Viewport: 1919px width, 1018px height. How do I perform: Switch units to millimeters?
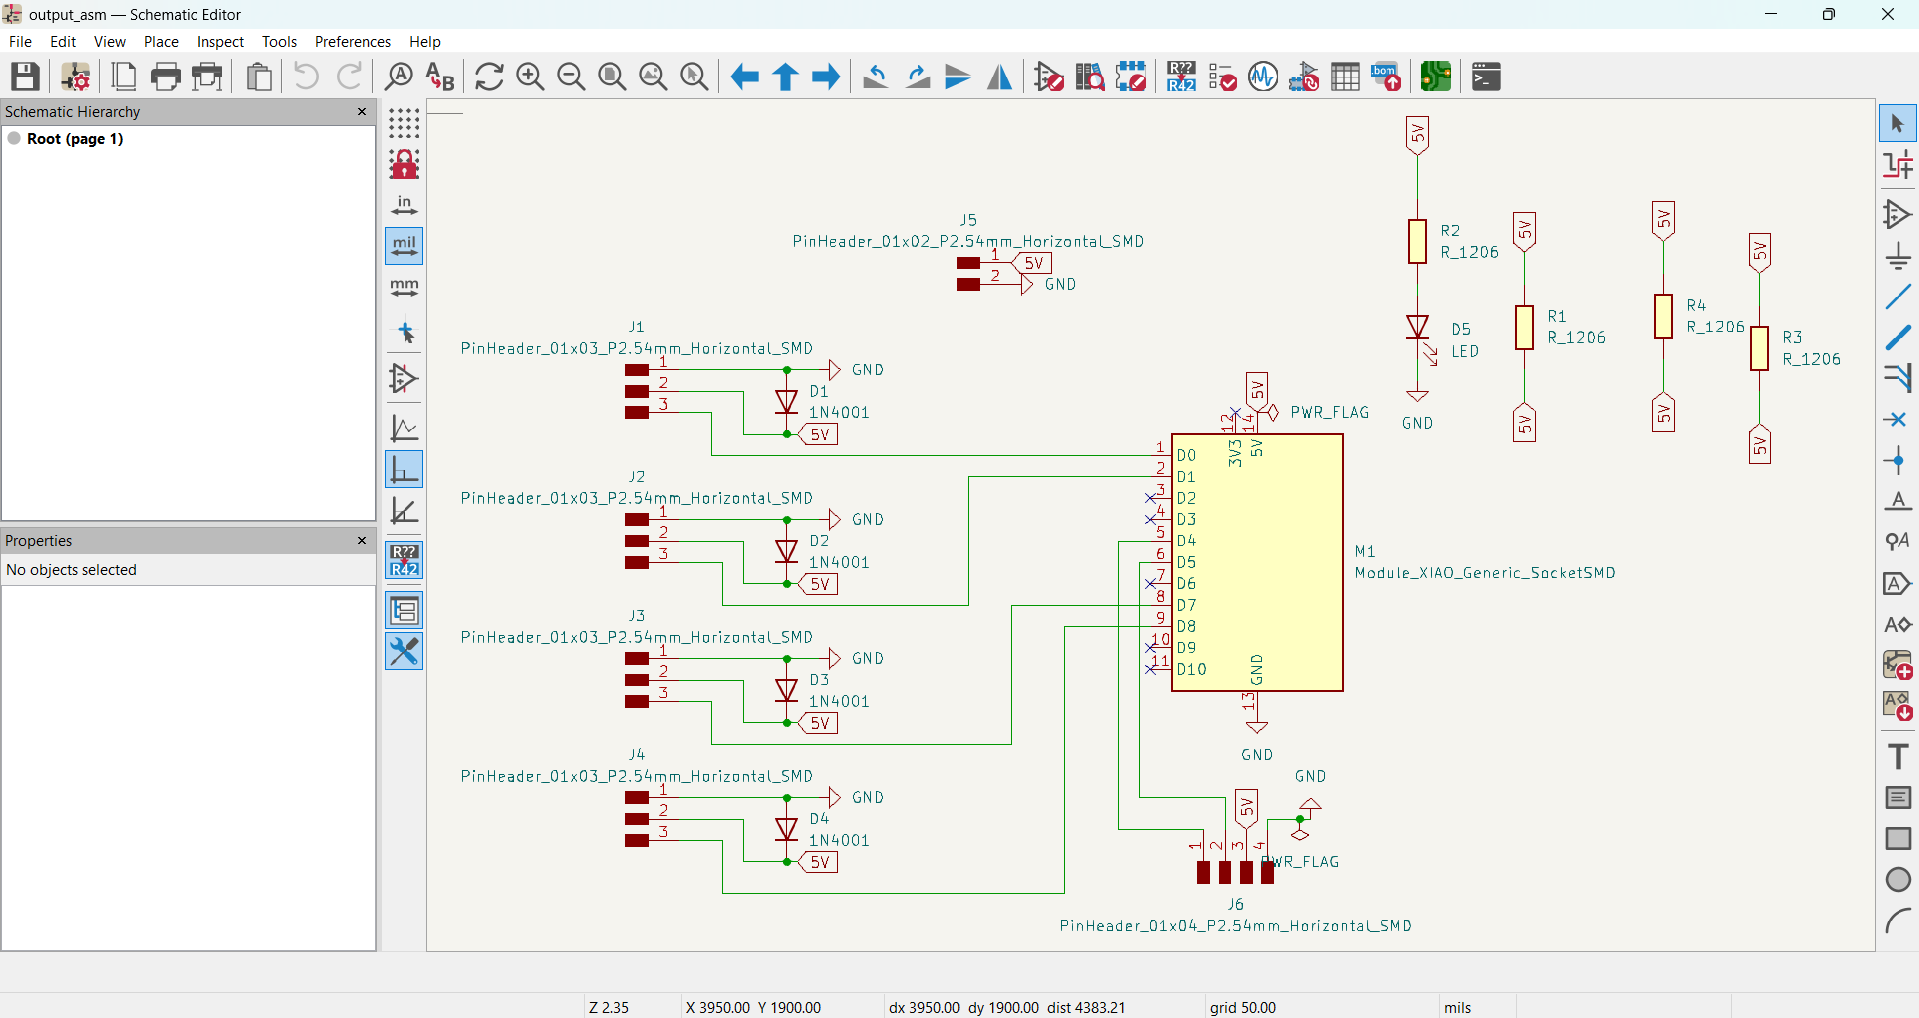404,288
